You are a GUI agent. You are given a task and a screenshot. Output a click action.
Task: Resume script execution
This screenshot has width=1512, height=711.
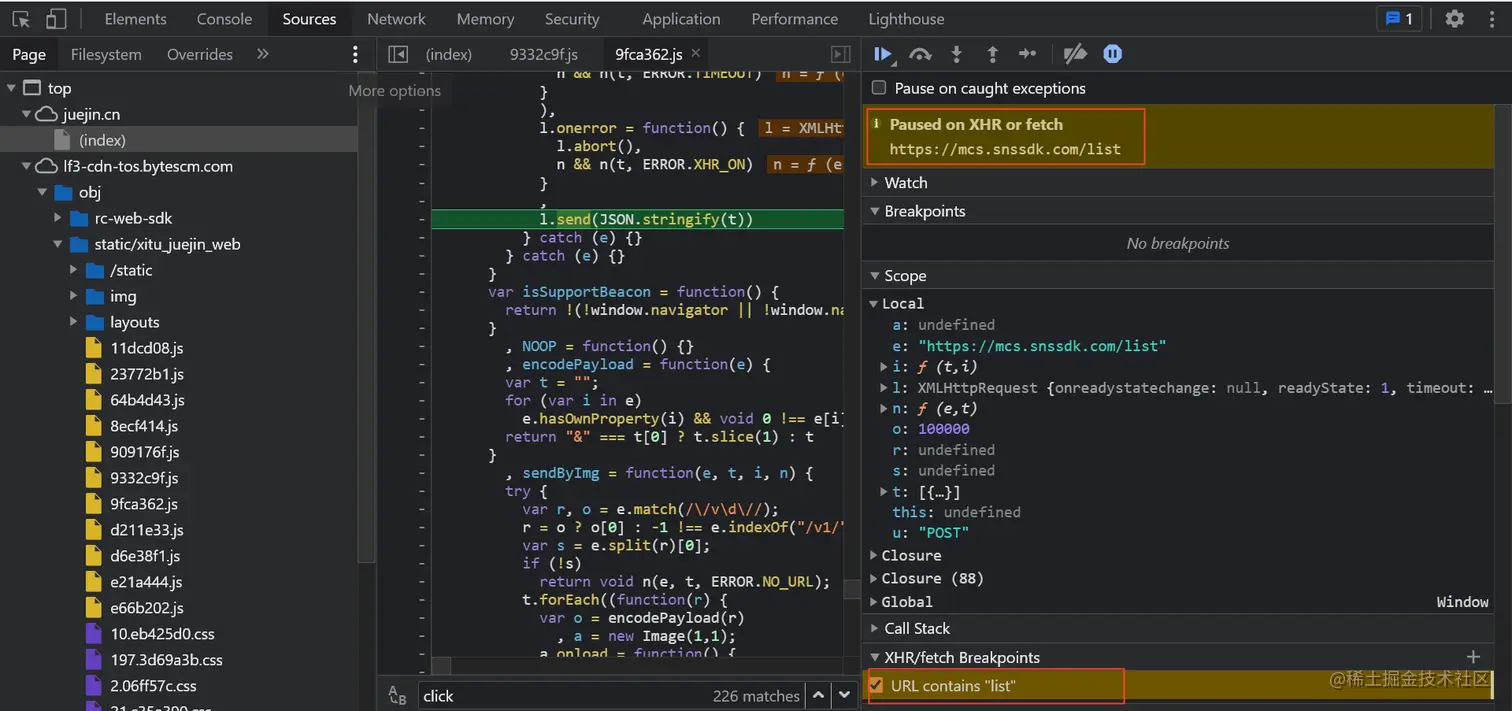point(883,54)
